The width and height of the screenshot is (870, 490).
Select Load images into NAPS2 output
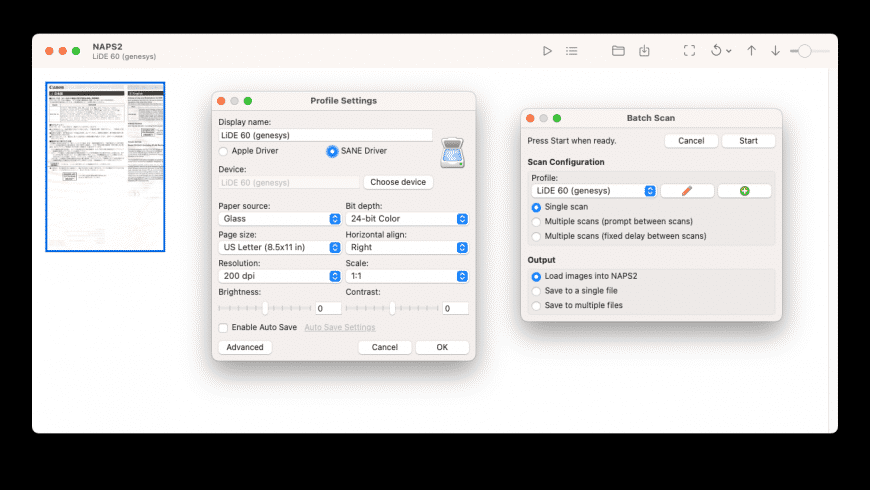click(536, 276)
